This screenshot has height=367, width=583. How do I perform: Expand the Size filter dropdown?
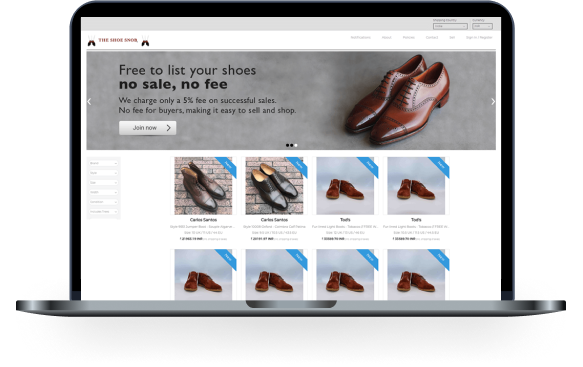[x=103, y=183]
